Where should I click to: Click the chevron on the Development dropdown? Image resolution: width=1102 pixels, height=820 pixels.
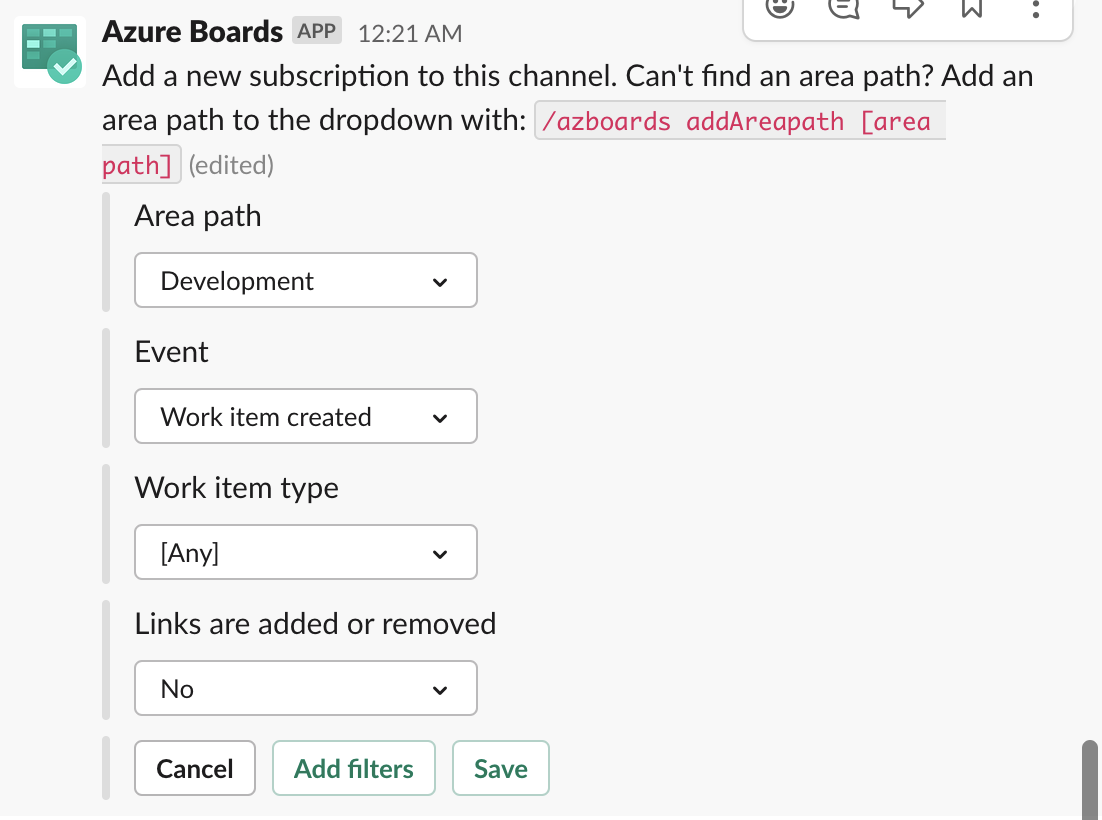[x=440, y=281]
